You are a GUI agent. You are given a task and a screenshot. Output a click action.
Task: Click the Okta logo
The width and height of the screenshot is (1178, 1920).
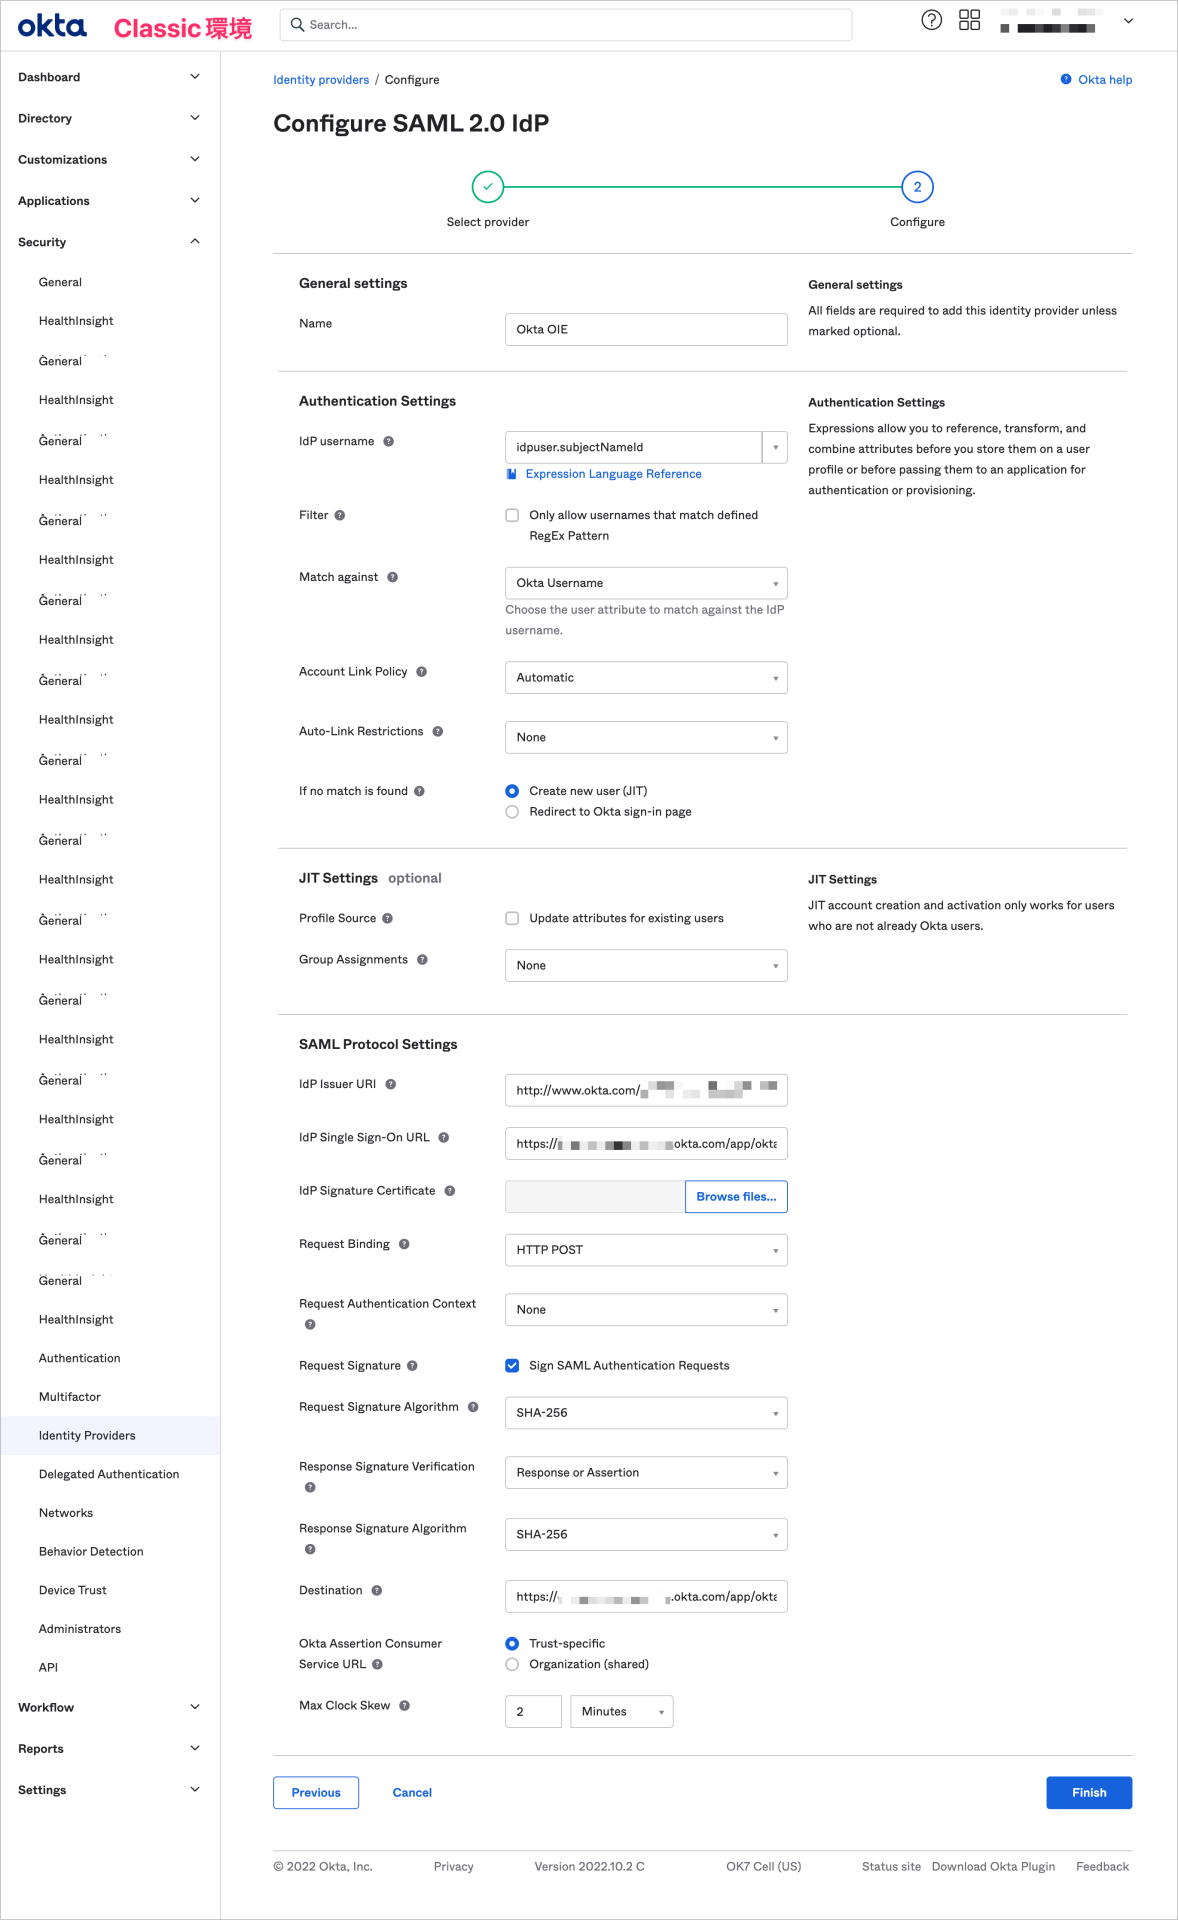(52, 24)
